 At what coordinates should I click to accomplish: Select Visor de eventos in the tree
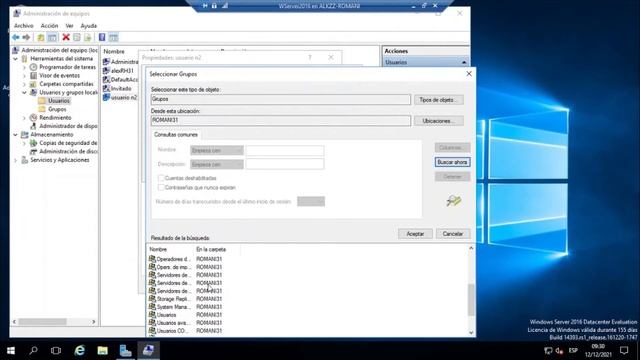[x=60, y=76]
